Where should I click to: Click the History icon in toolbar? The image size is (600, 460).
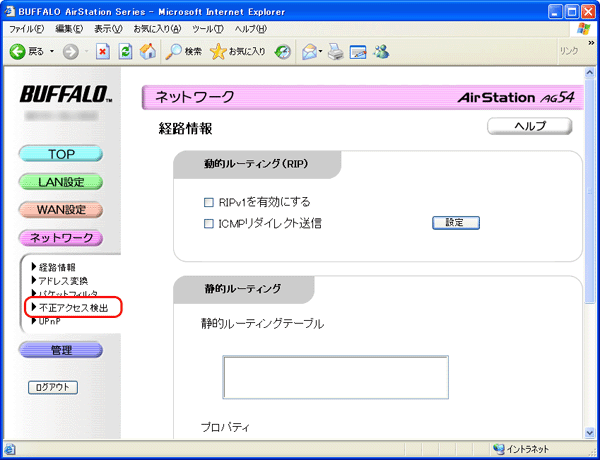point(283,51)
